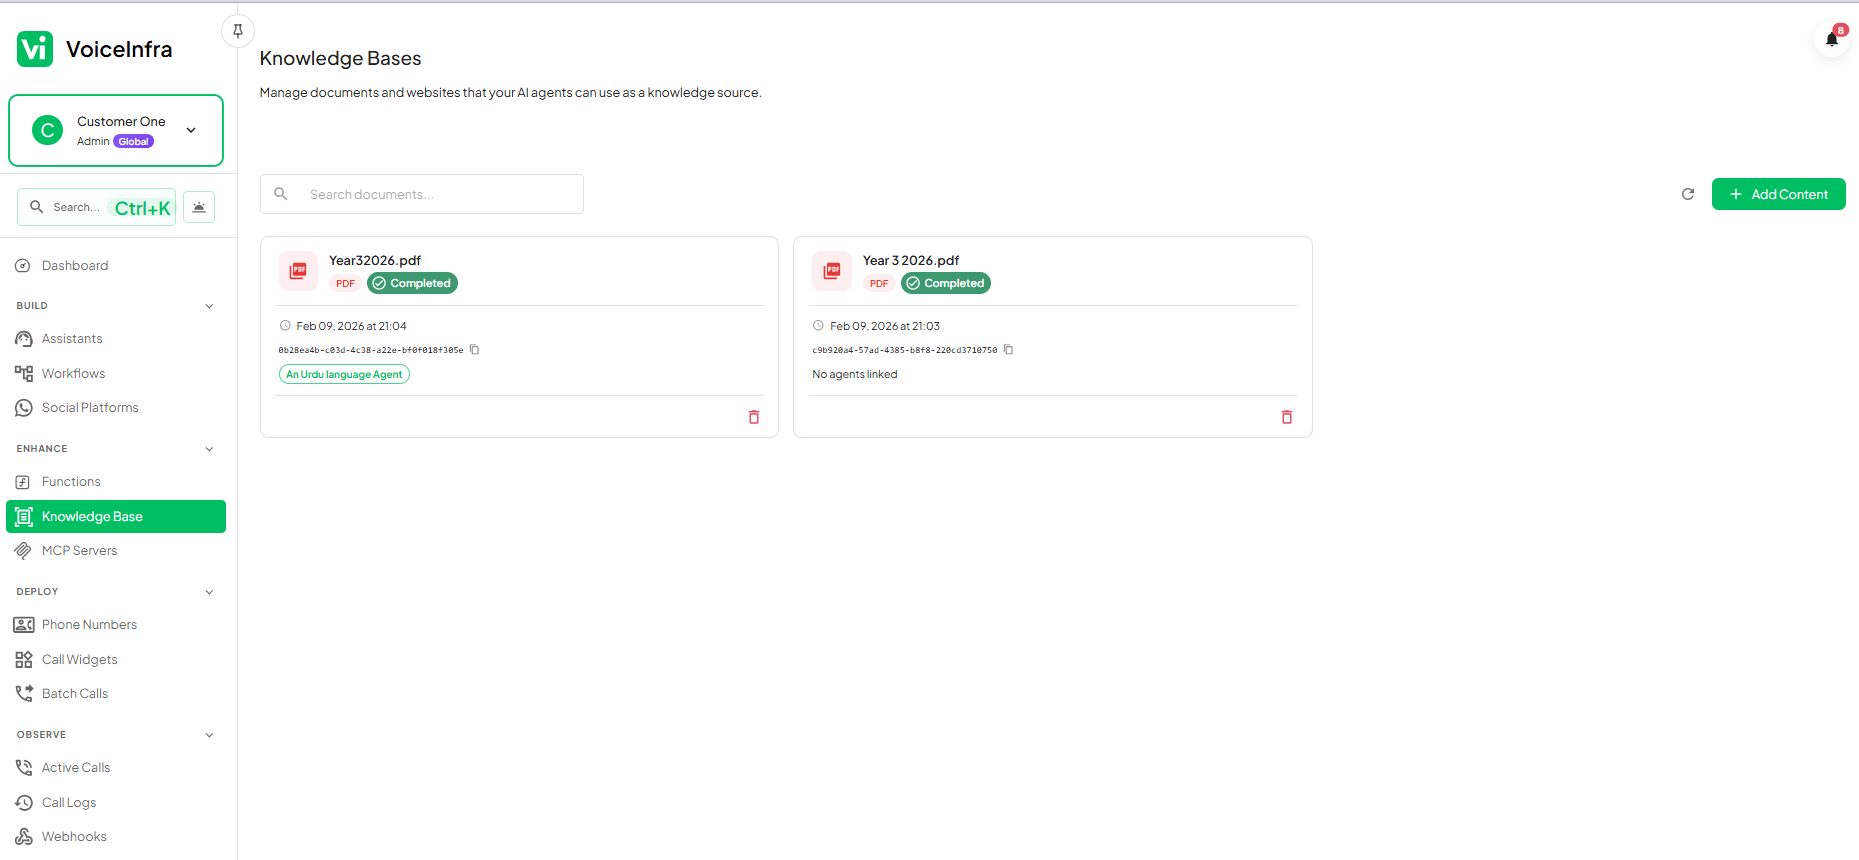Click the assistant icon beside sidebar search

199,207
